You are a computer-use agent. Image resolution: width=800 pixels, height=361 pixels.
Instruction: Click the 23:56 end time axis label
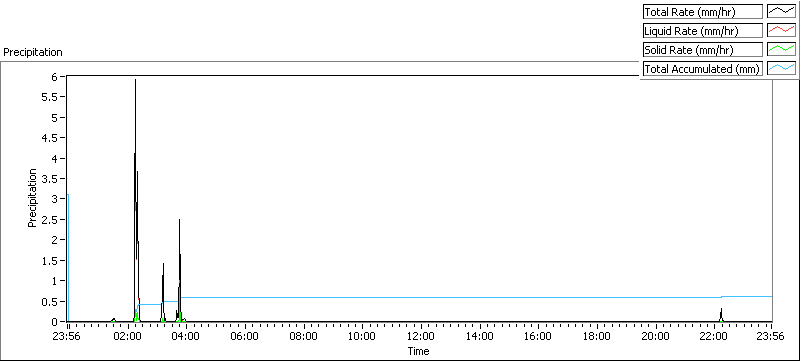click(770, 336)
